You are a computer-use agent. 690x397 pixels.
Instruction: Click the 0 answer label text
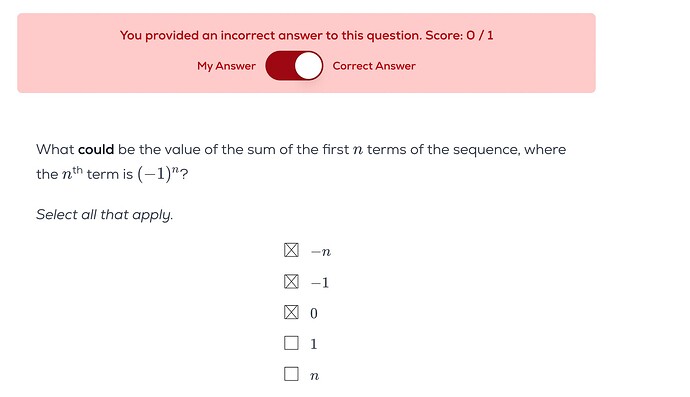click(x=314, y=313)
